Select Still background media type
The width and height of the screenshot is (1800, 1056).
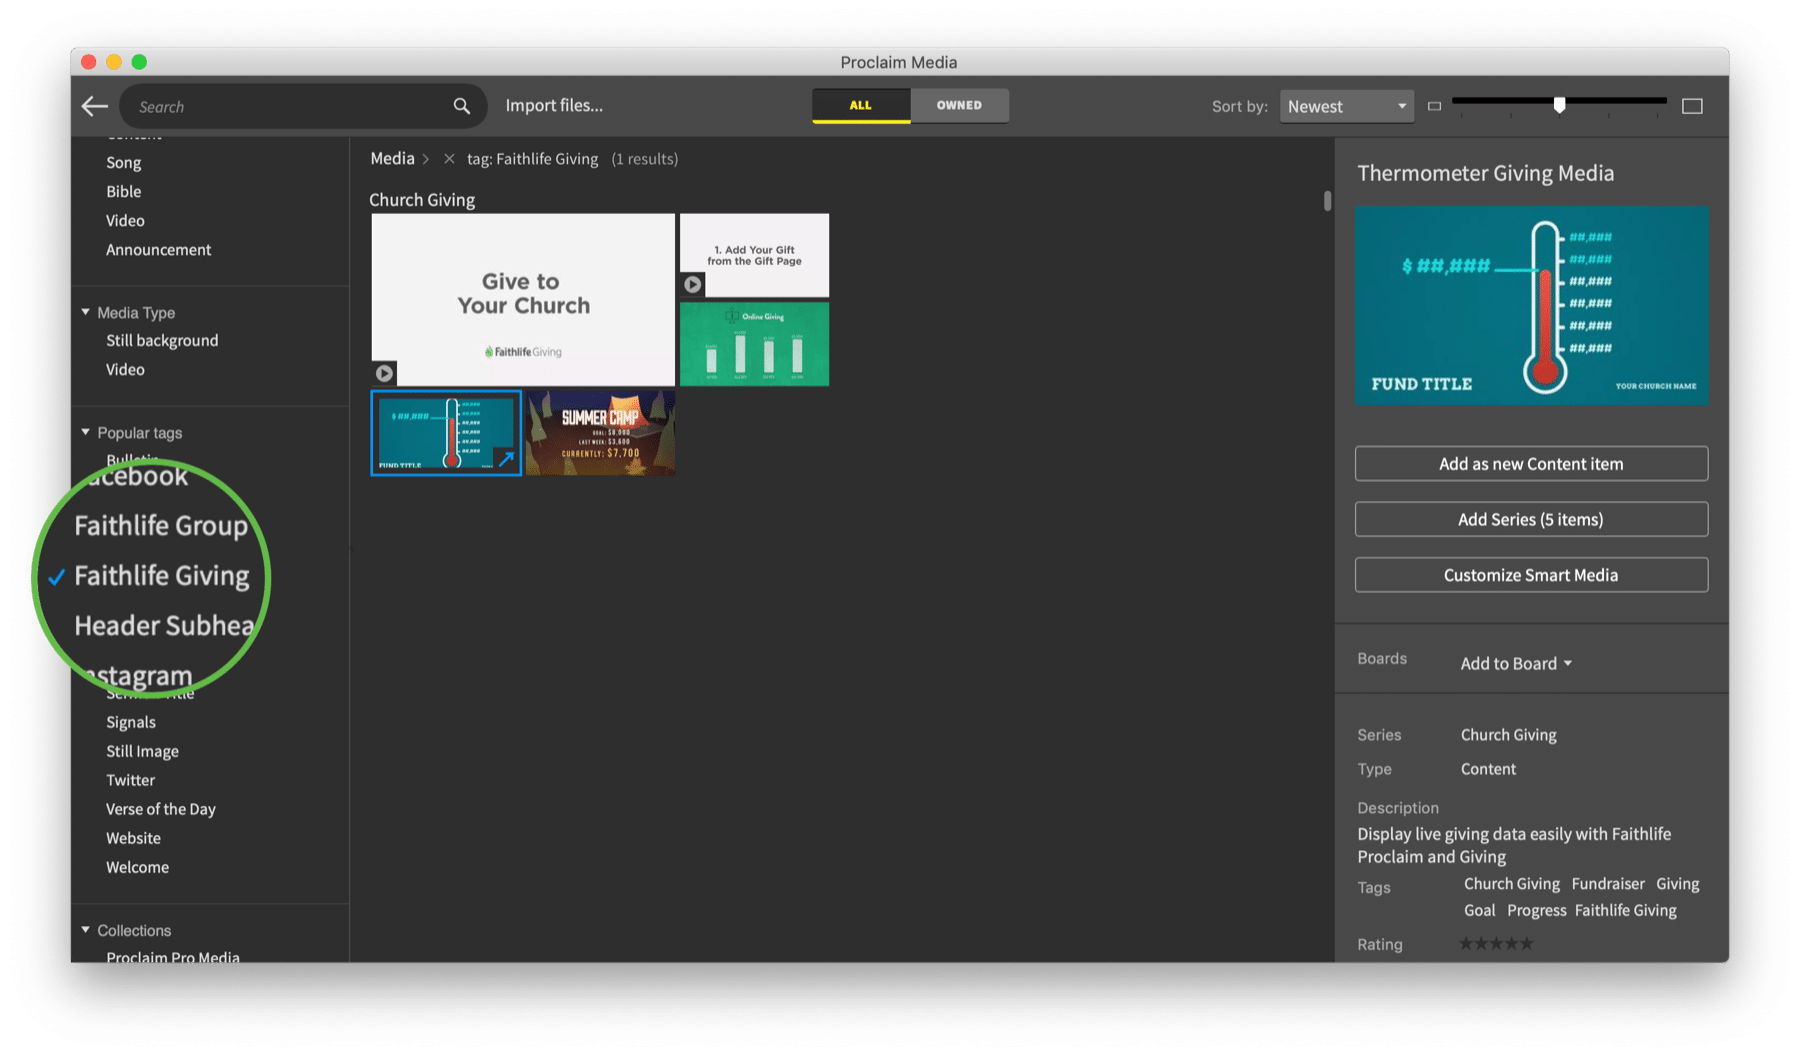(x=162, y=340)
